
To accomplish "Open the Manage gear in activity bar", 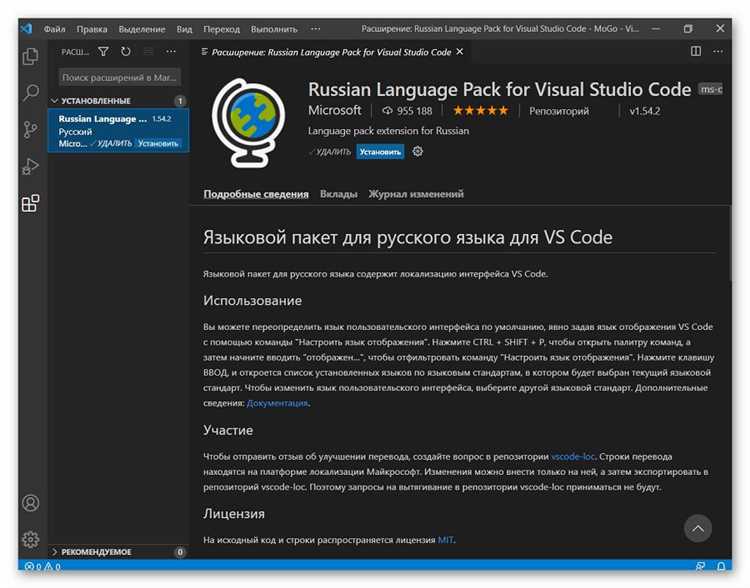I will tap(31, 539).
